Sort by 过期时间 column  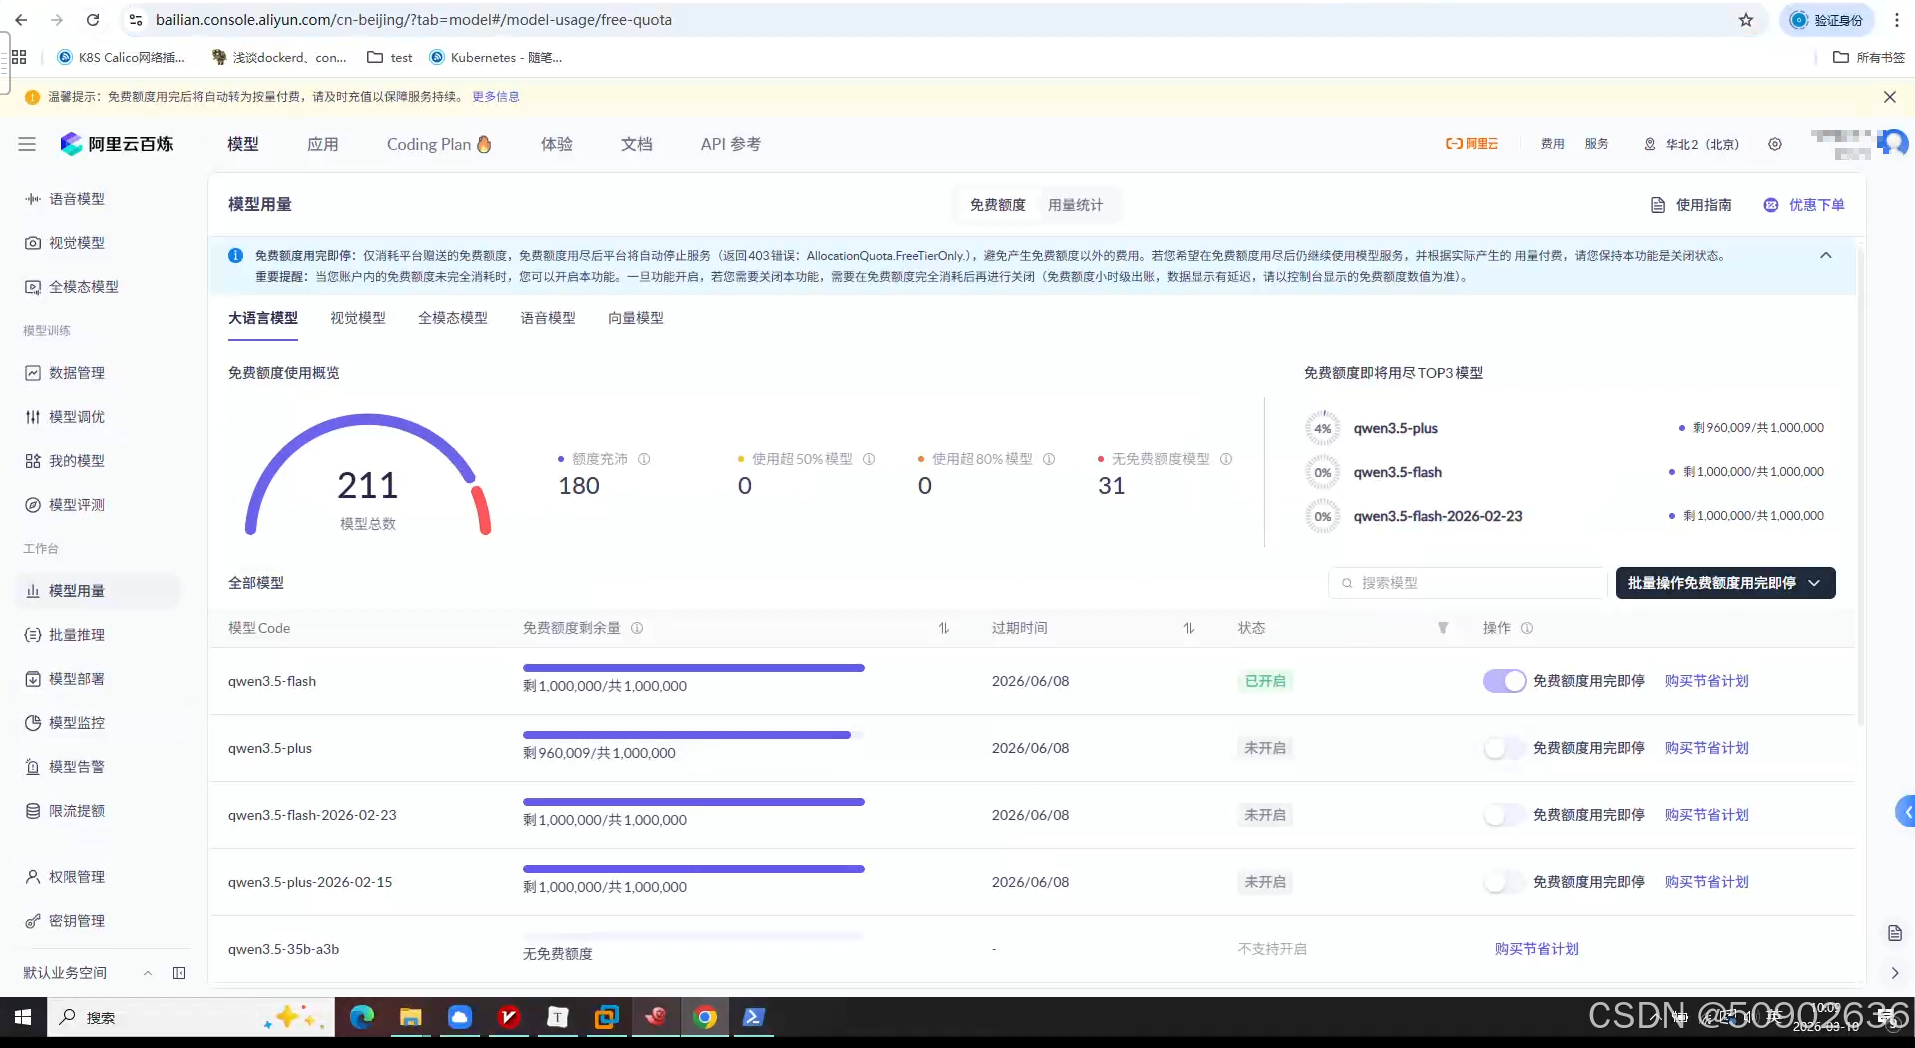click(x=1189, y=628)
